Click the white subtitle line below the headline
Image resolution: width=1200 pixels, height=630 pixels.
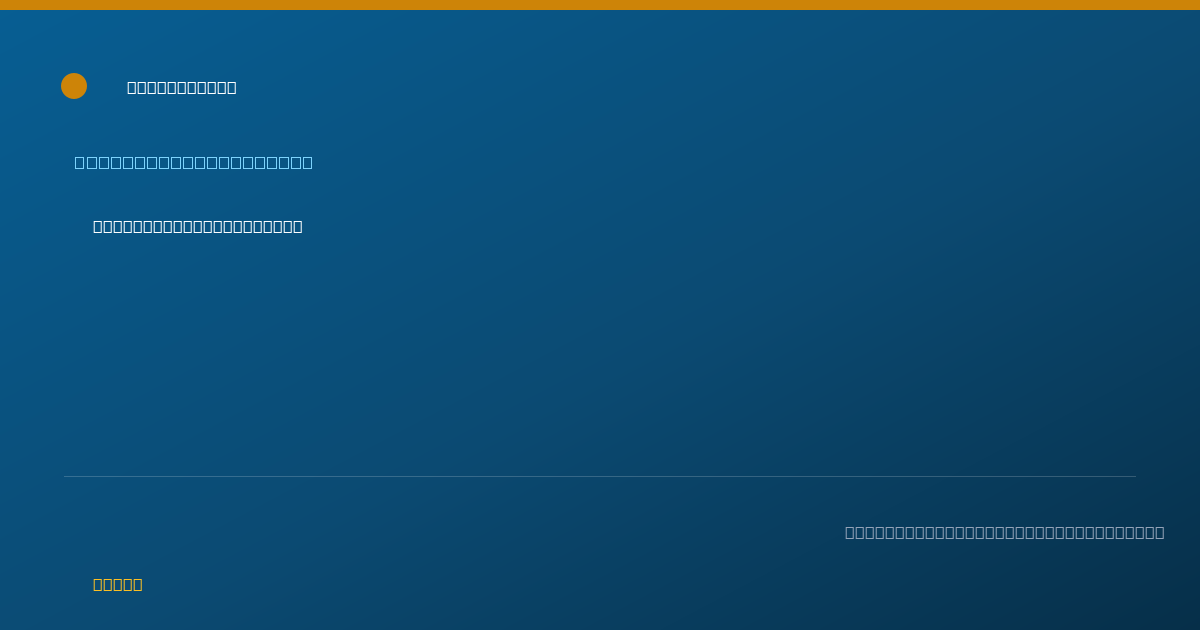pyautogui.click(x=198, y=226)
